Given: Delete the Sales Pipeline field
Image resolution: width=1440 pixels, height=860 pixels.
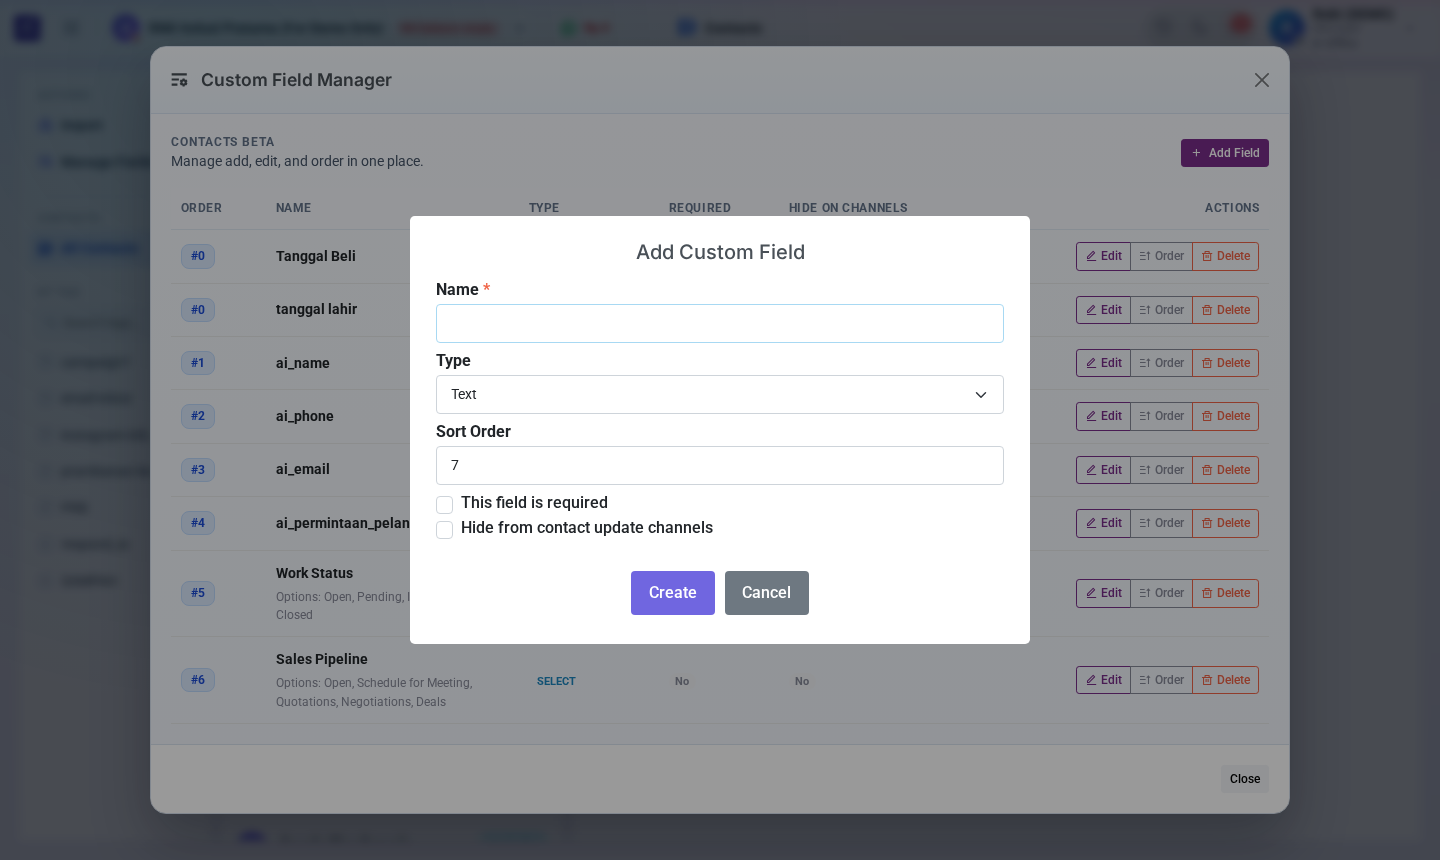Looking at the screenshot, I should 1226,680.
